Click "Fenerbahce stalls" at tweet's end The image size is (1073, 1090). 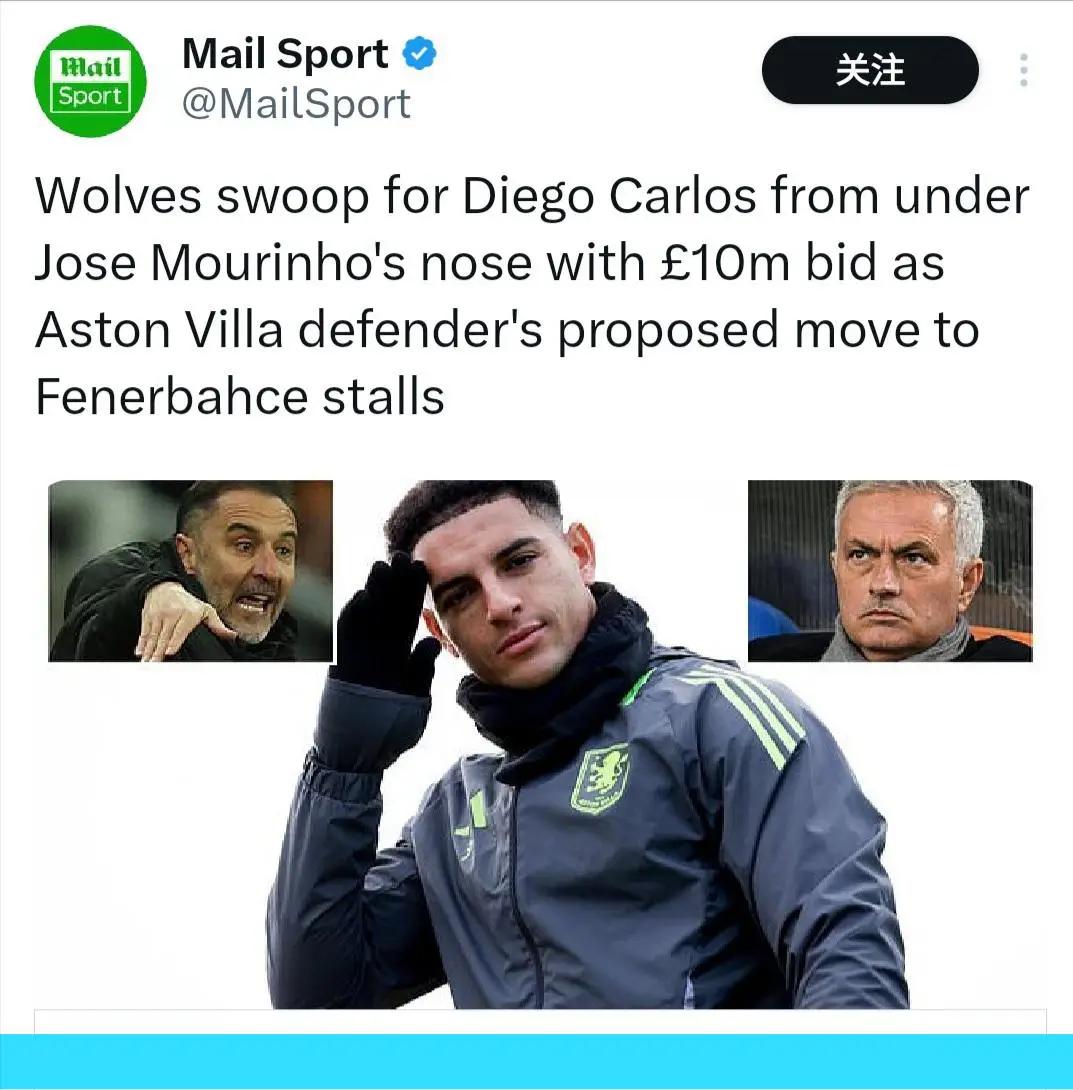coord(240,397)
